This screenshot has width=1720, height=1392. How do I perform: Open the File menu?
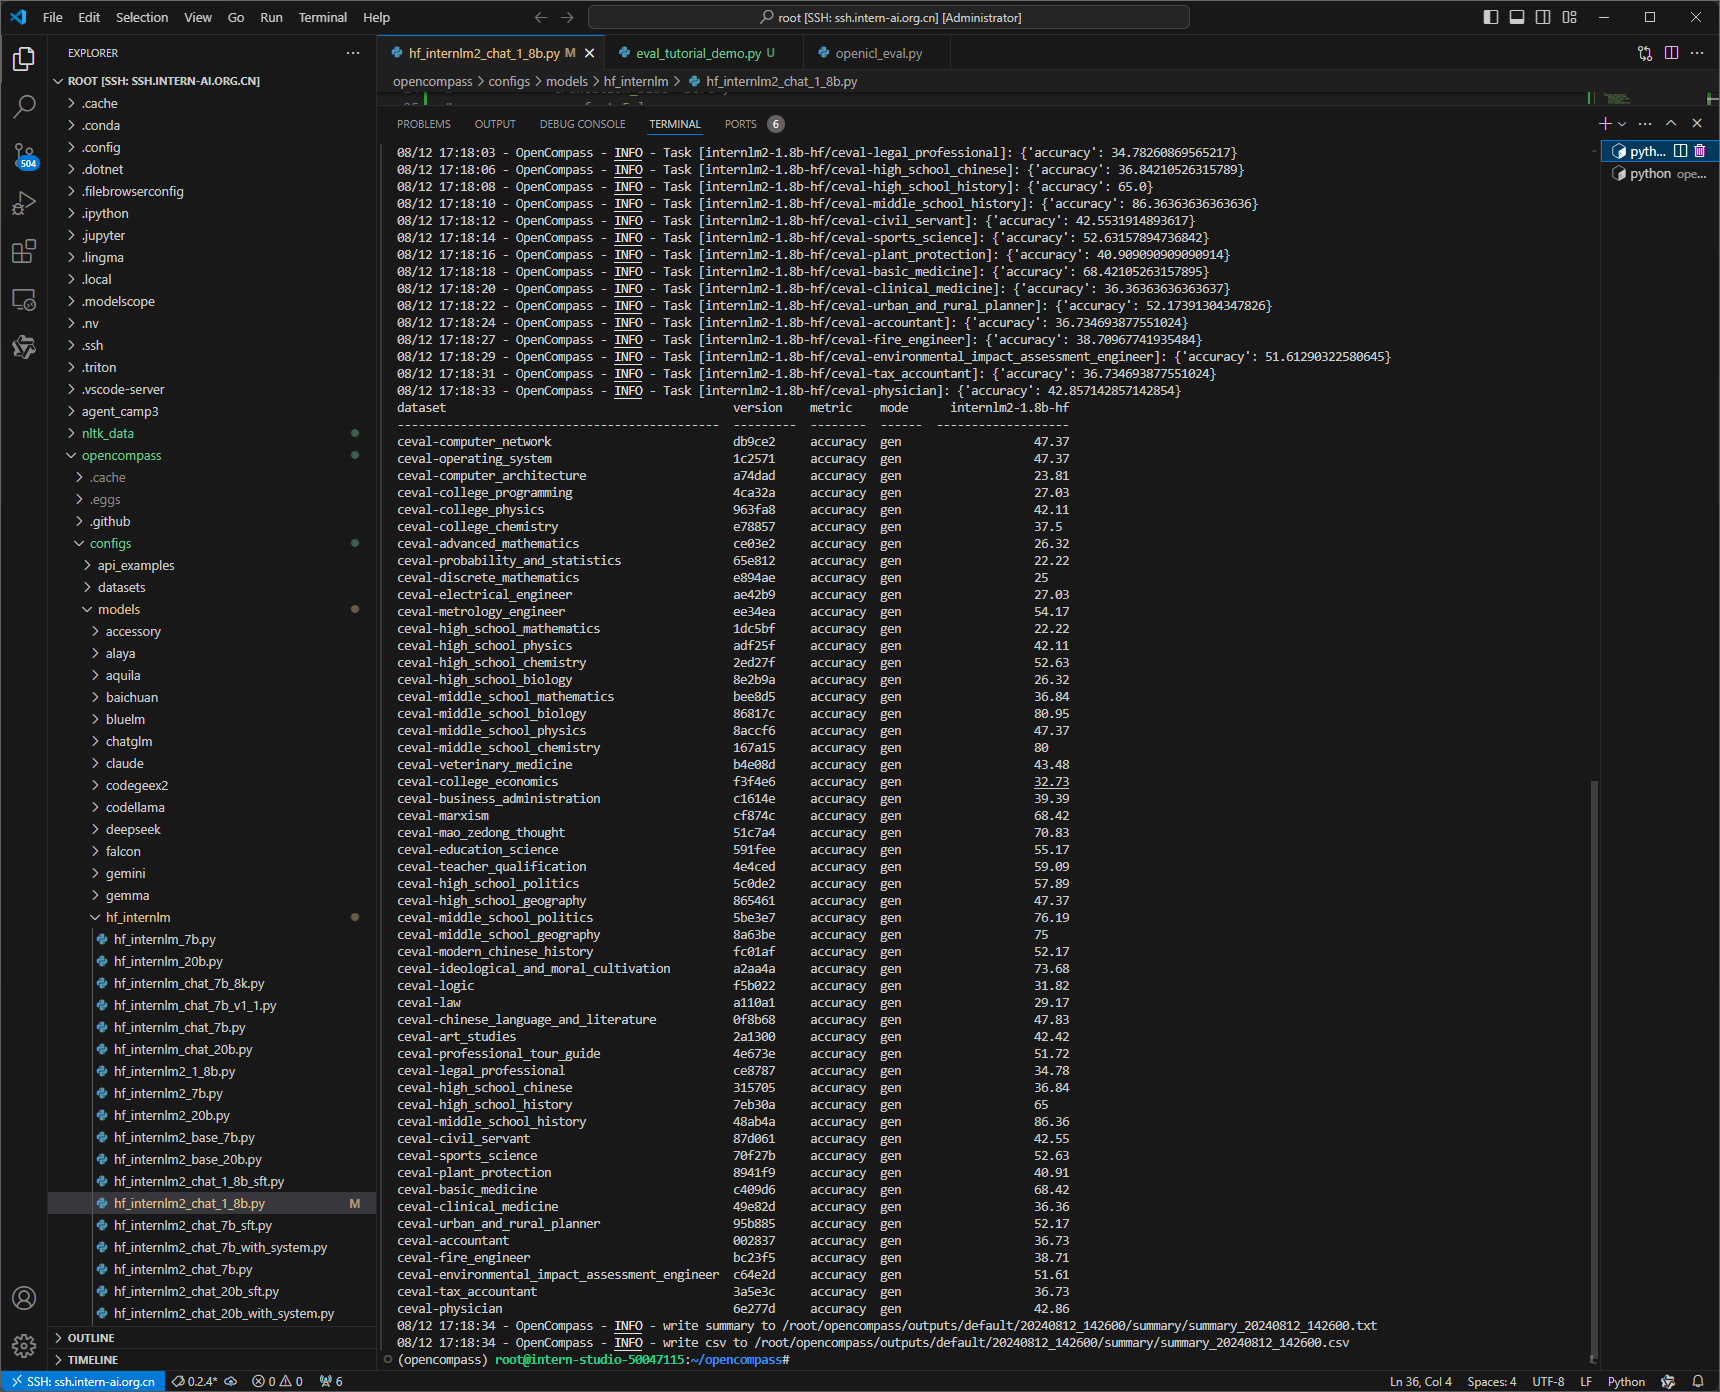(x=53, y=17)
